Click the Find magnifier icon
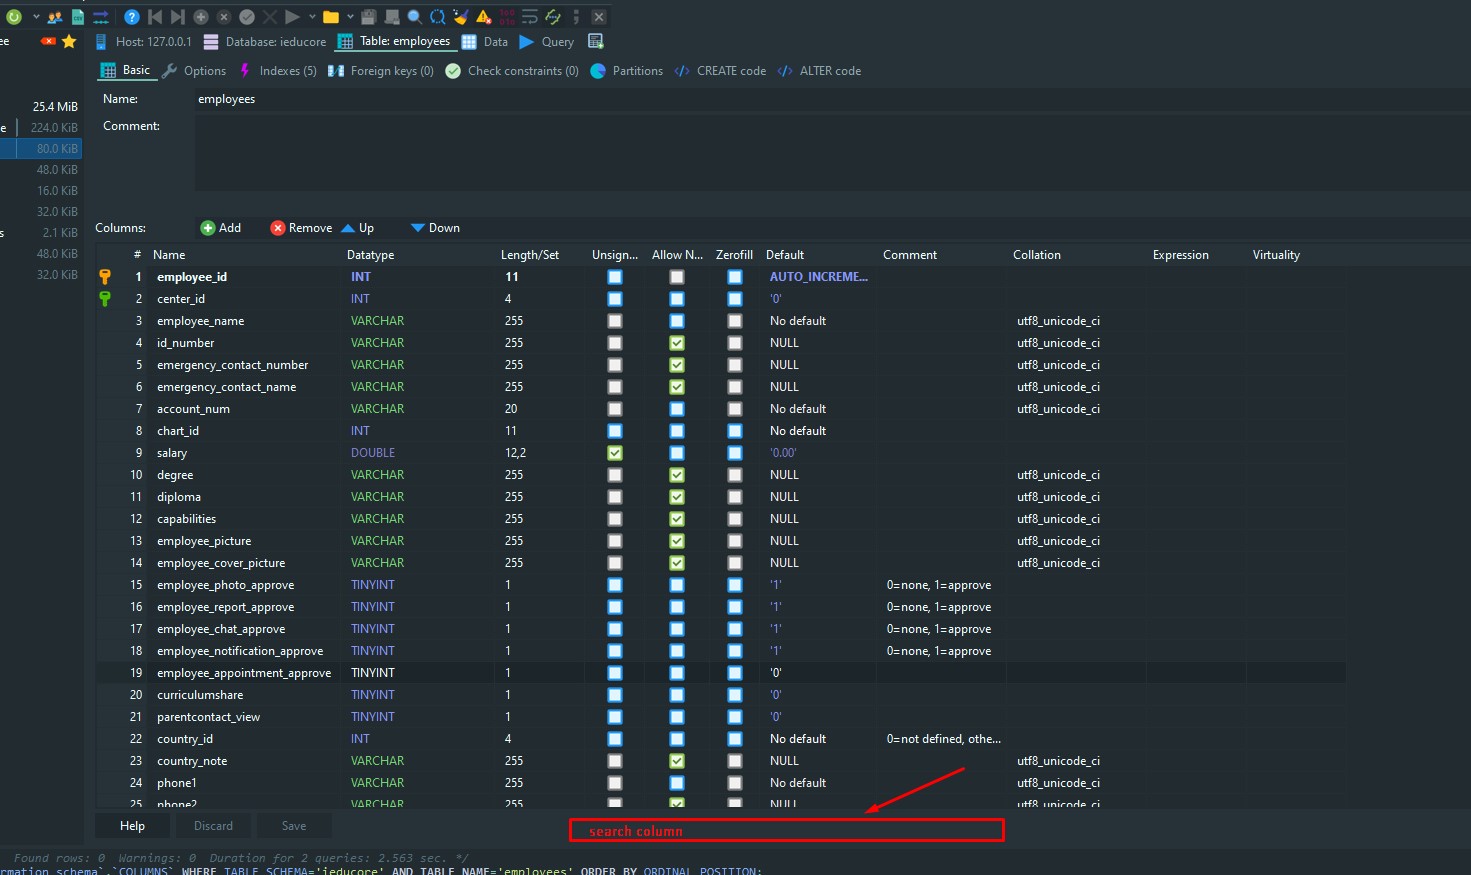This screenshot has height=875, width=1471. click(415, 17)
